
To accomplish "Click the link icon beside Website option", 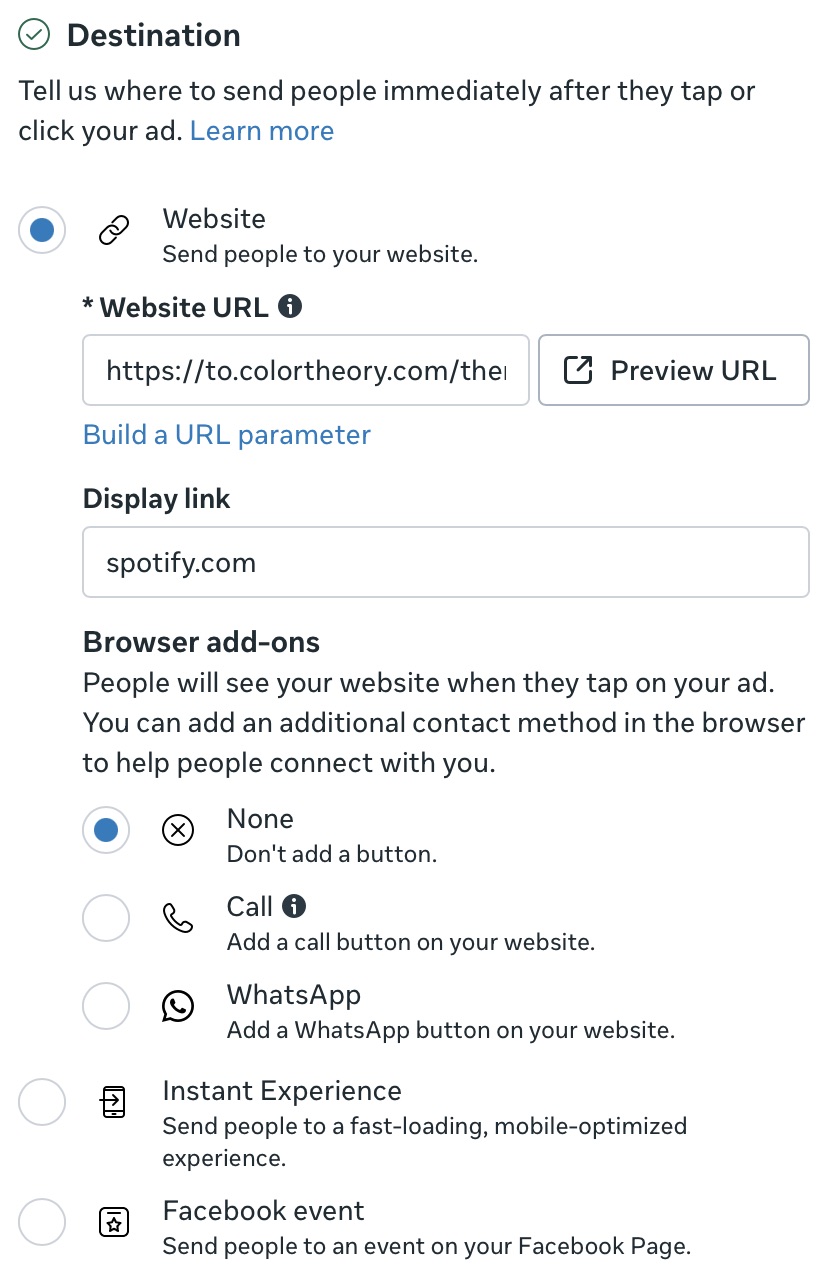I will coord(112,230).
